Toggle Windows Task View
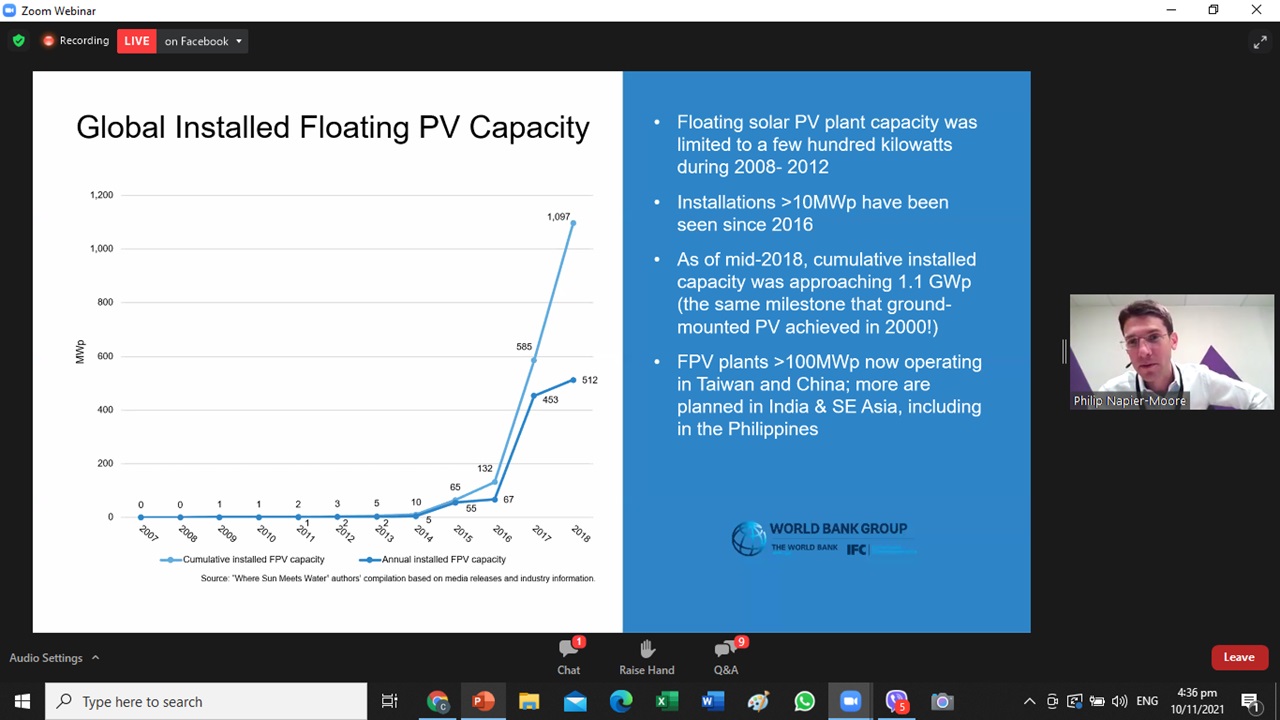The height and width of the screenshot is (720, 1280). point(390,702)
